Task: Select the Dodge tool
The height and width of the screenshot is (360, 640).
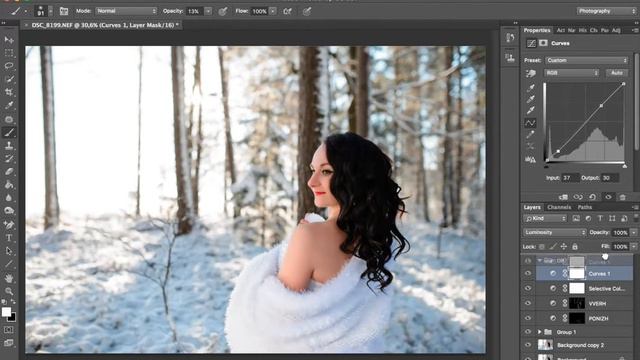Action: pos(9,211)
